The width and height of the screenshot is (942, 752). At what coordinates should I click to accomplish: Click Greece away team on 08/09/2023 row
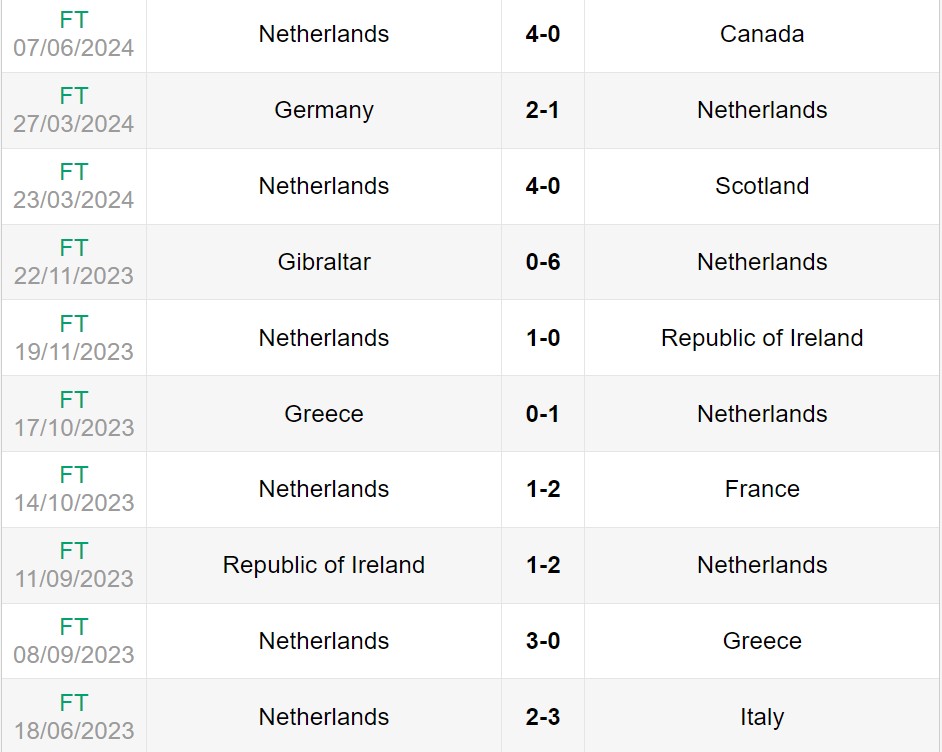point(762,641)
